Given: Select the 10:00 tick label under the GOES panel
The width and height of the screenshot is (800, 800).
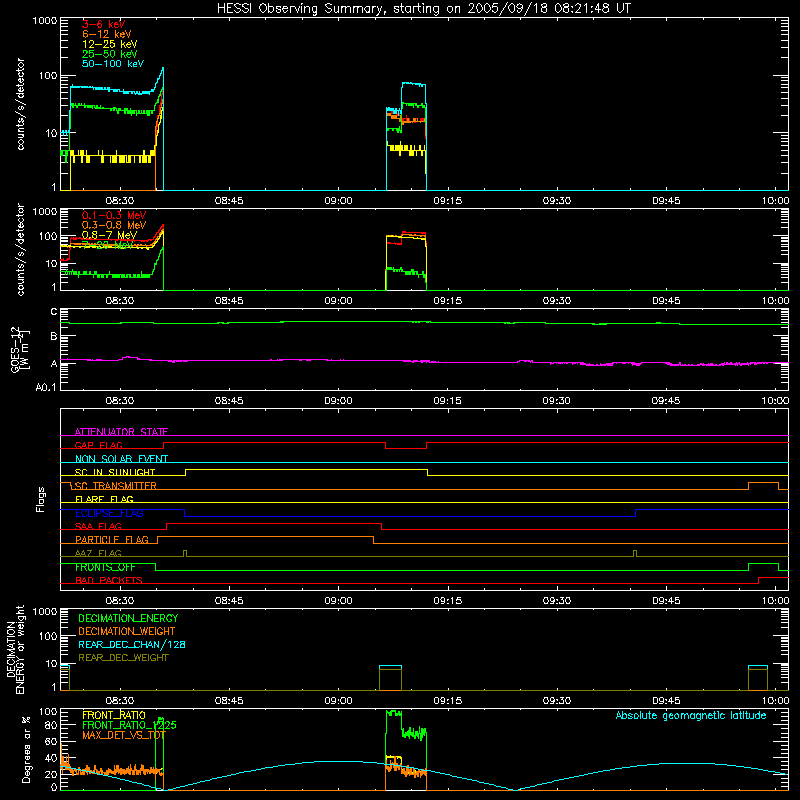Looking at the screenshot, I should [775, 401].
